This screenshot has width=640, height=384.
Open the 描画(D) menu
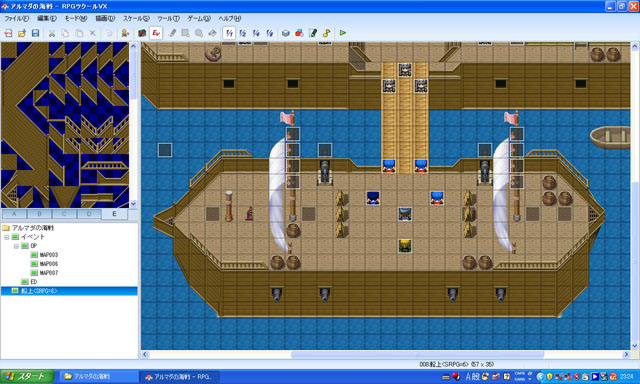(x=105, y=18)
